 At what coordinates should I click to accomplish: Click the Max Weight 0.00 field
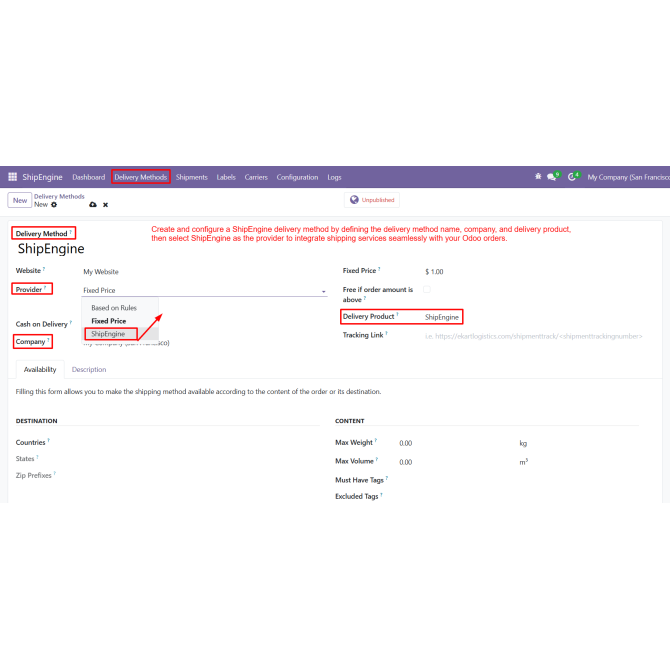tap(406, 443)
